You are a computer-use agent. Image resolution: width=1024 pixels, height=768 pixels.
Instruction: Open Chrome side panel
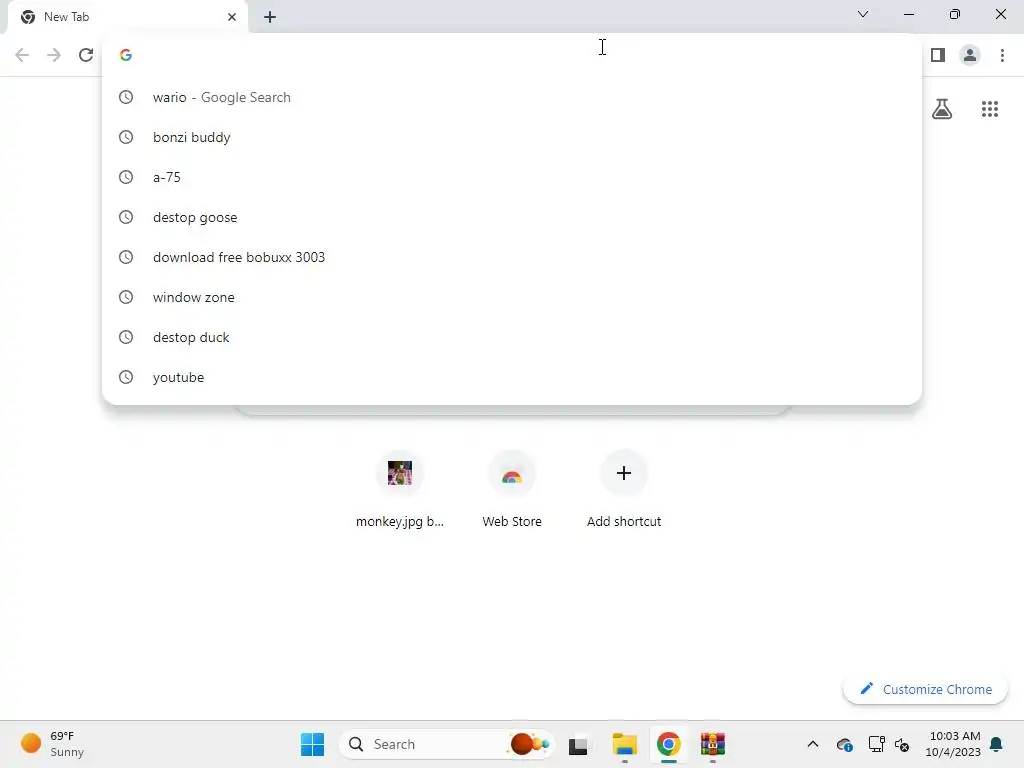tap(938, 55)
